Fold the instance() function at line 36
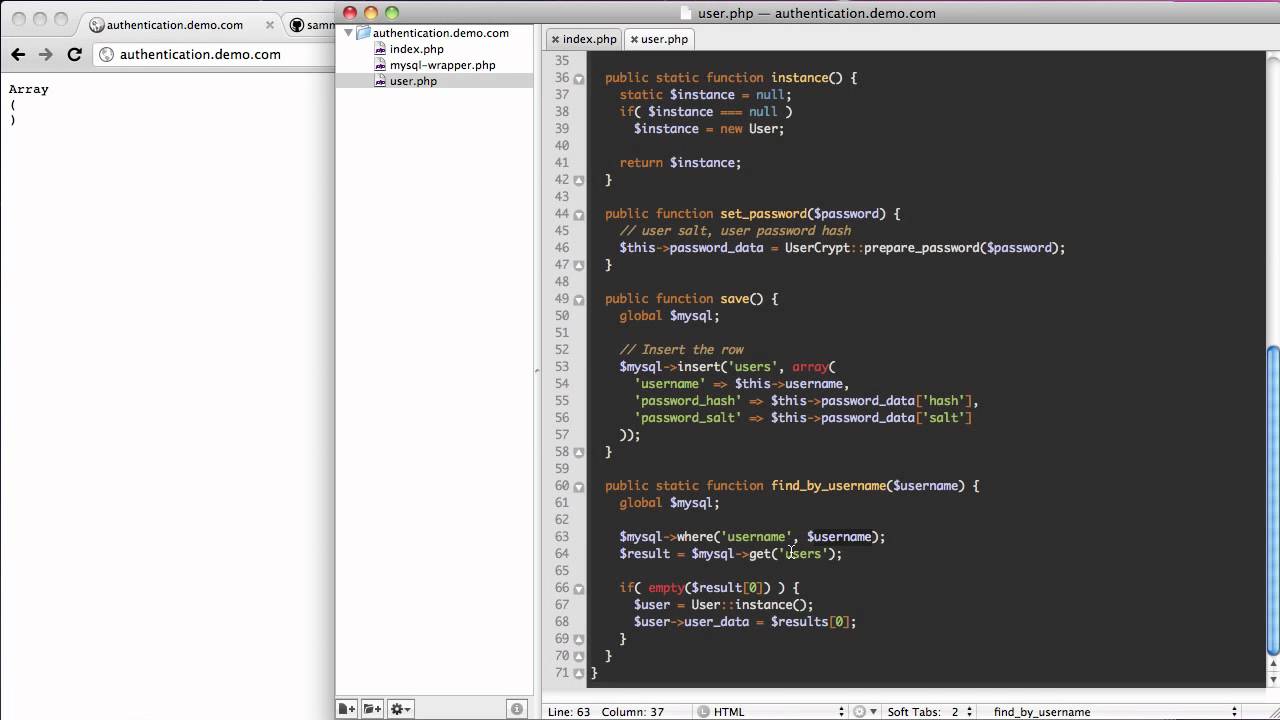 578,78
